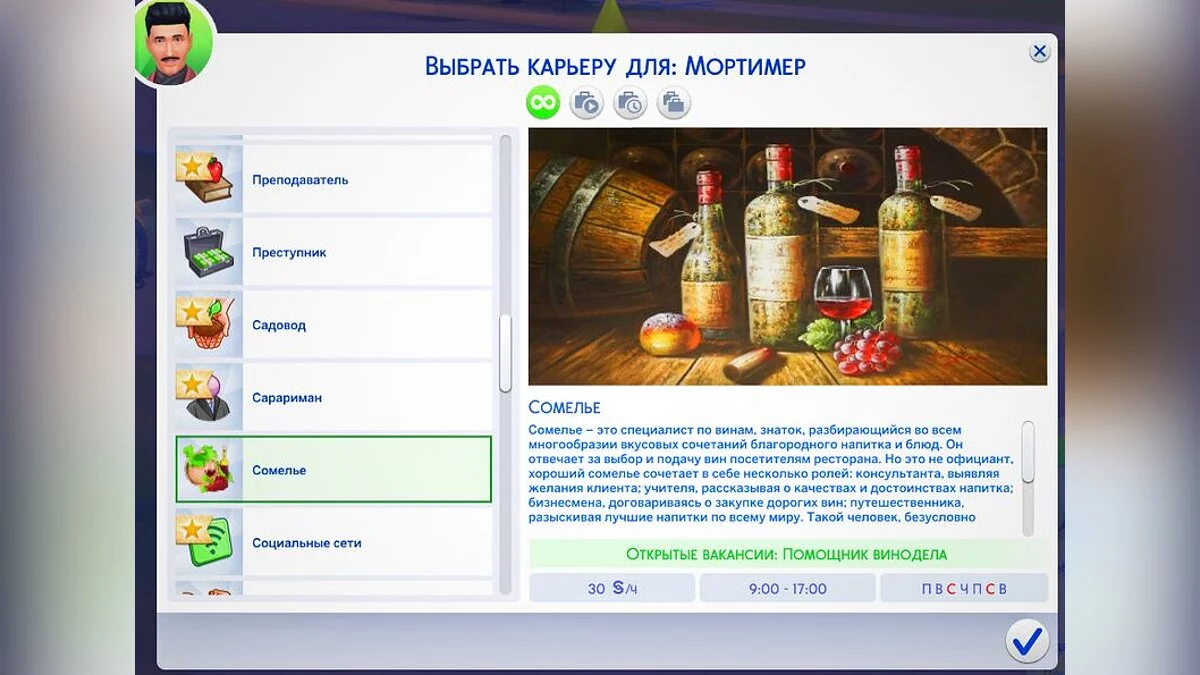The height and width of the screenshot is (675, 1200).
Task: Click the 9:00 - 17:00 schedule field
Action: coord(788,588)
